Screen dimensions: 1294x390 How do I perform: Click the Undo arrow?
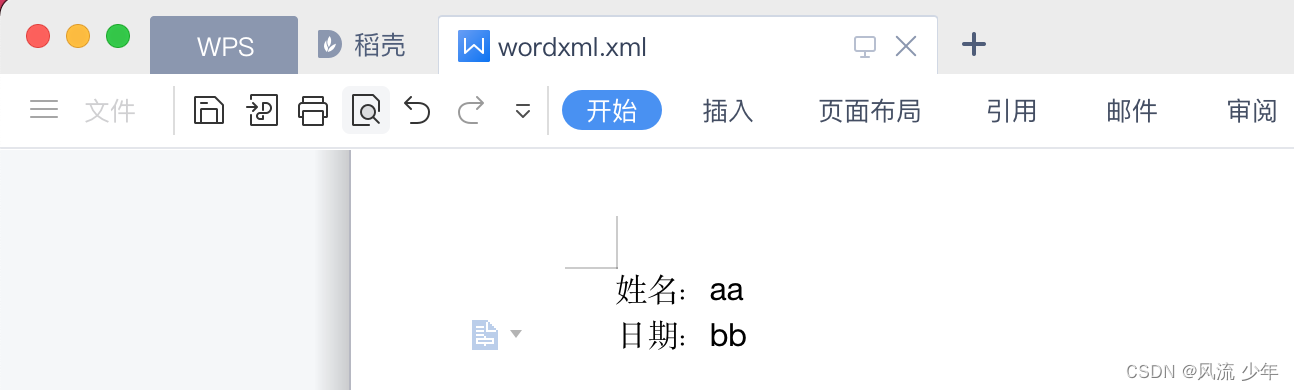click(417, 111)
